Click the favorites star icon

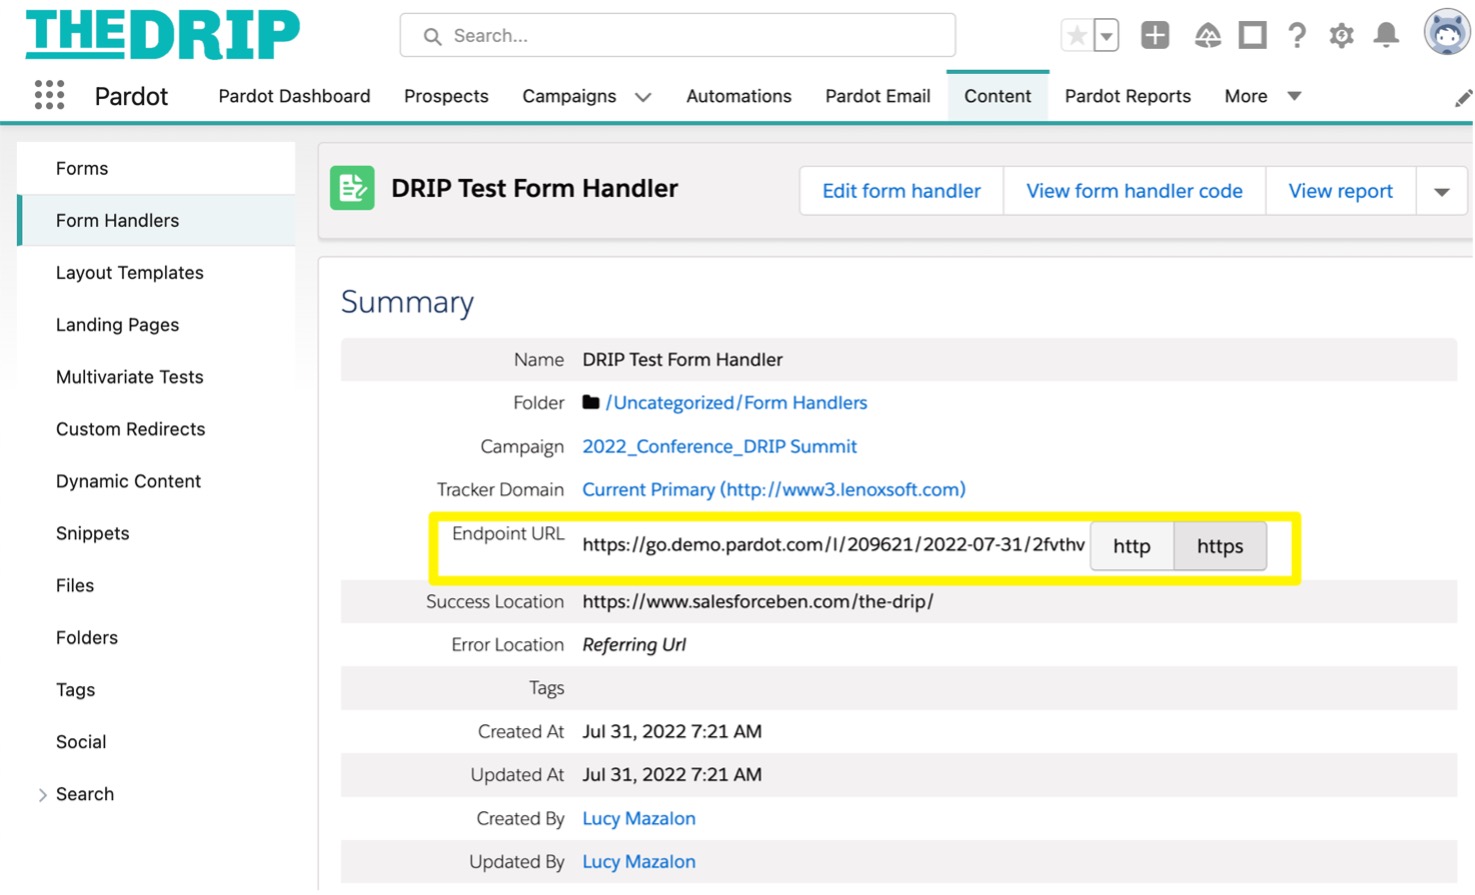(x=1077, y=36)
